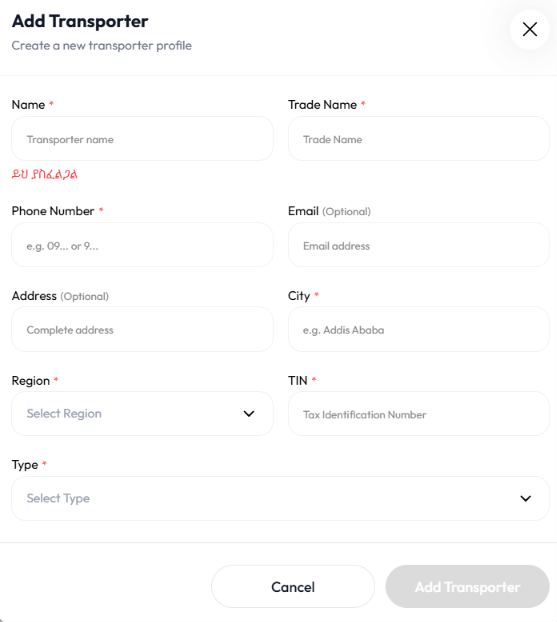Click the Add Transporter dialog heading
Screen dimensions: 557x622
80,21
